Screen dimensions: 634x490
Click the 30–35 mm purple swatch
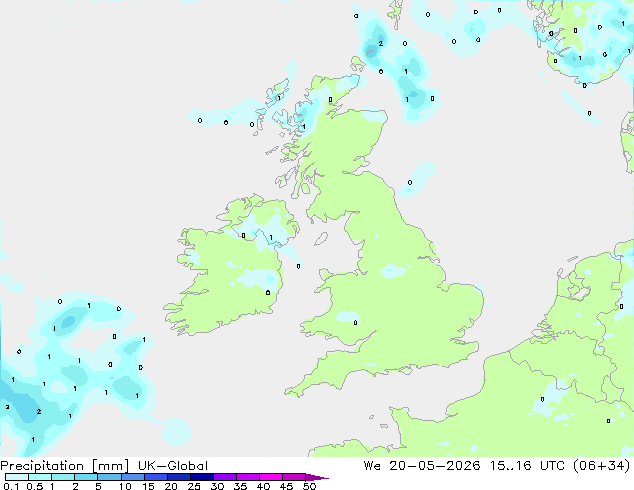(224, 477)
